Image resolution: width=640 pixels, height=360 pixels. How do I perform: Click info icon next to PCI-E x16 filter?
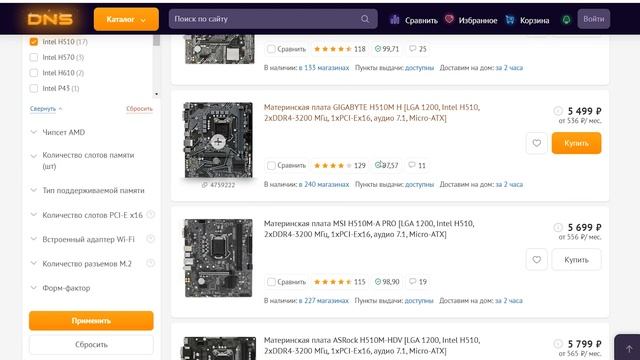click(151, 214)
